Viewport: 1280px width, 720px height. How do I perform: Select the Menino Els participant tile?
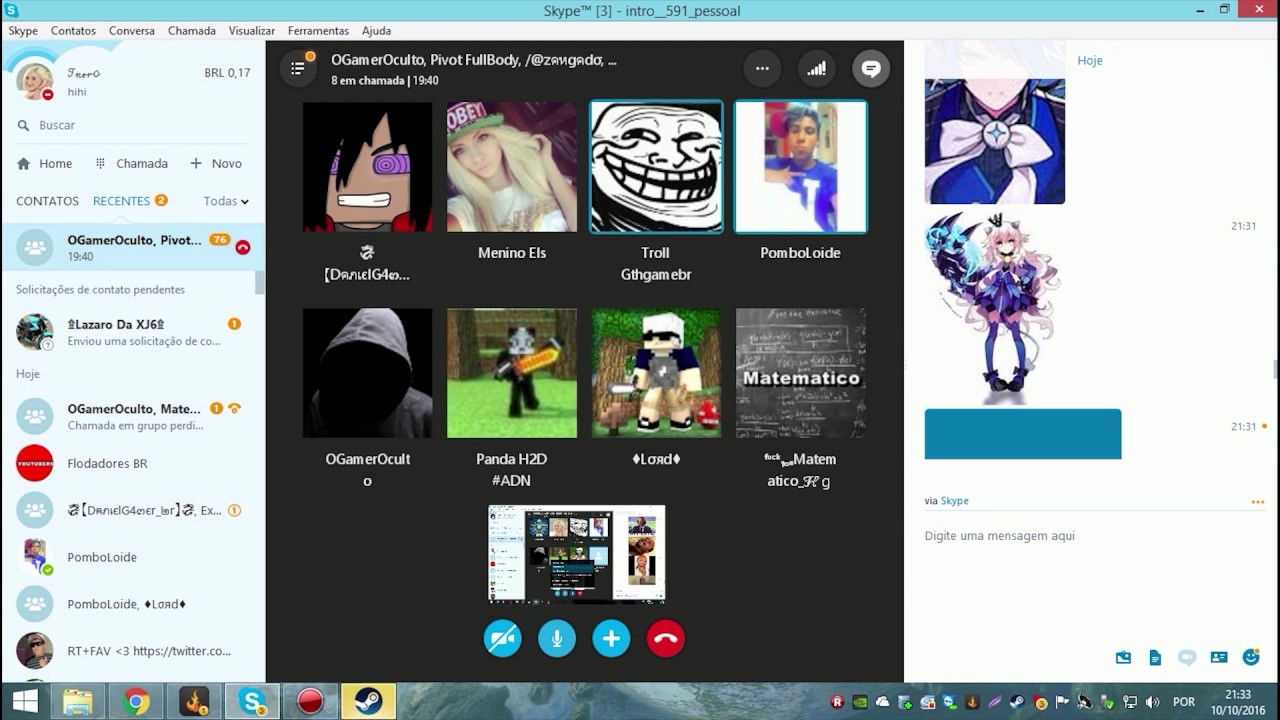pyautogui.click(x=512, y=167)
